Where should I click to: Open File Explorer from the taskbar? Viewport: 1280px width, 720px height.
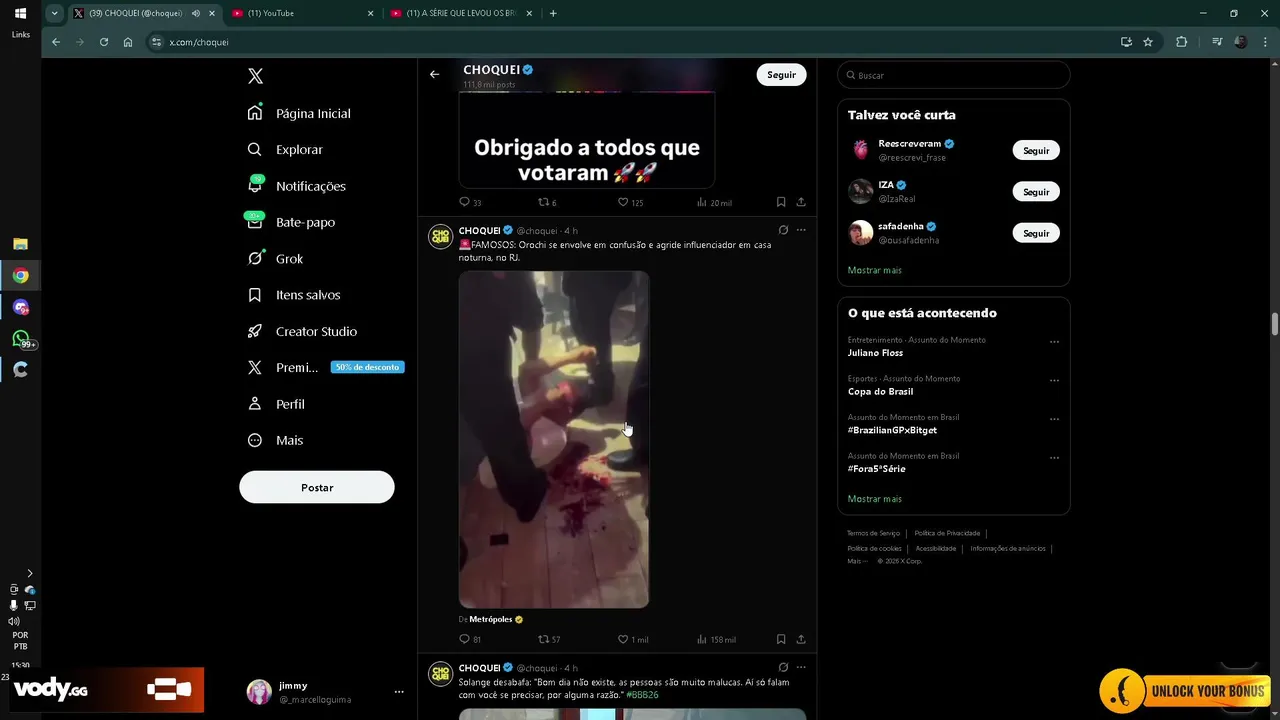tap(20, 244)
